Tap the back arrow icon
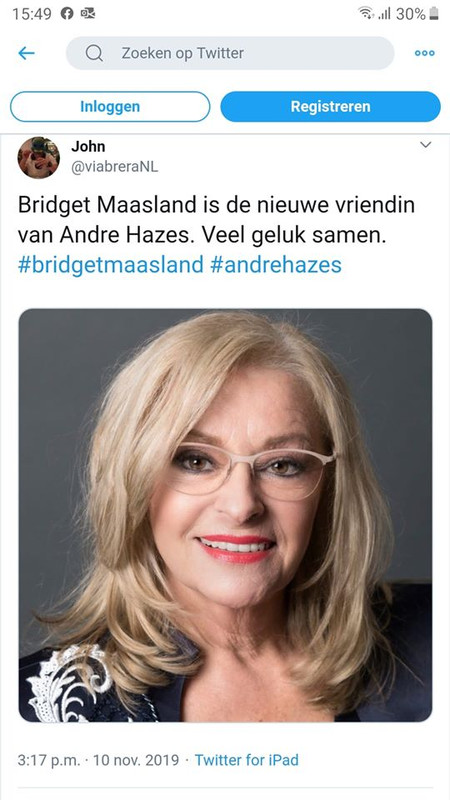The height and width of the screenshot is (800, 450). [x=26, y=53]
